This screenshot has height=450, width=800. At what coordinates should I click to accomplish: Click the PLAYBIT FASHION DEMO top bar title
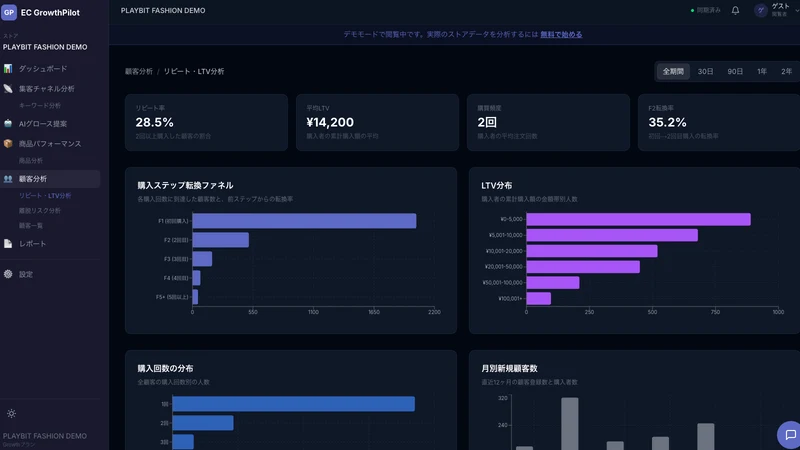tap(163, 10)
